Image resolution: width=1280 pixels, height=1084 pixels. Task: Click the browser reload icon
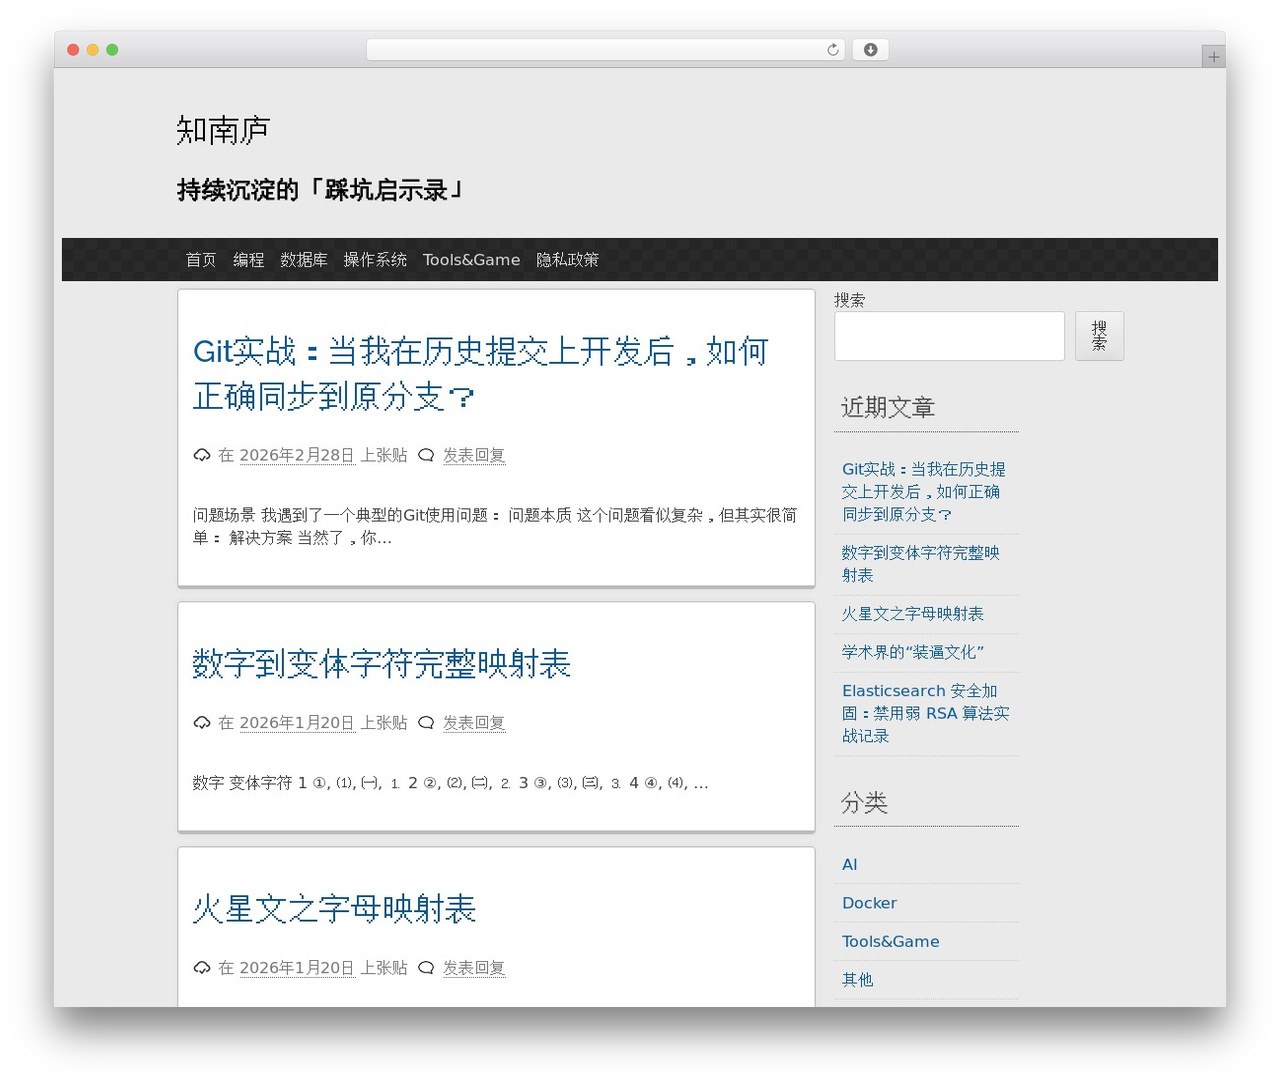833,50
